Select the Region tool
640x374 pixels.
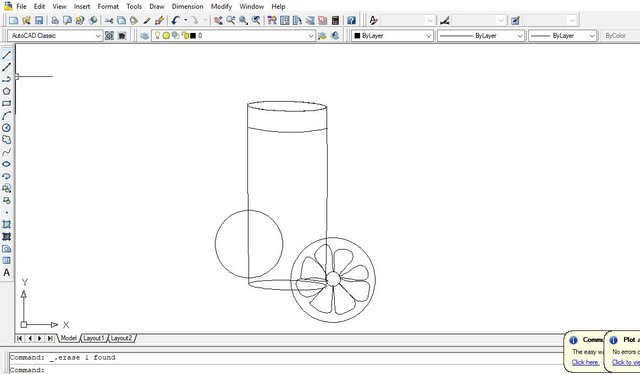pos(7,249)
